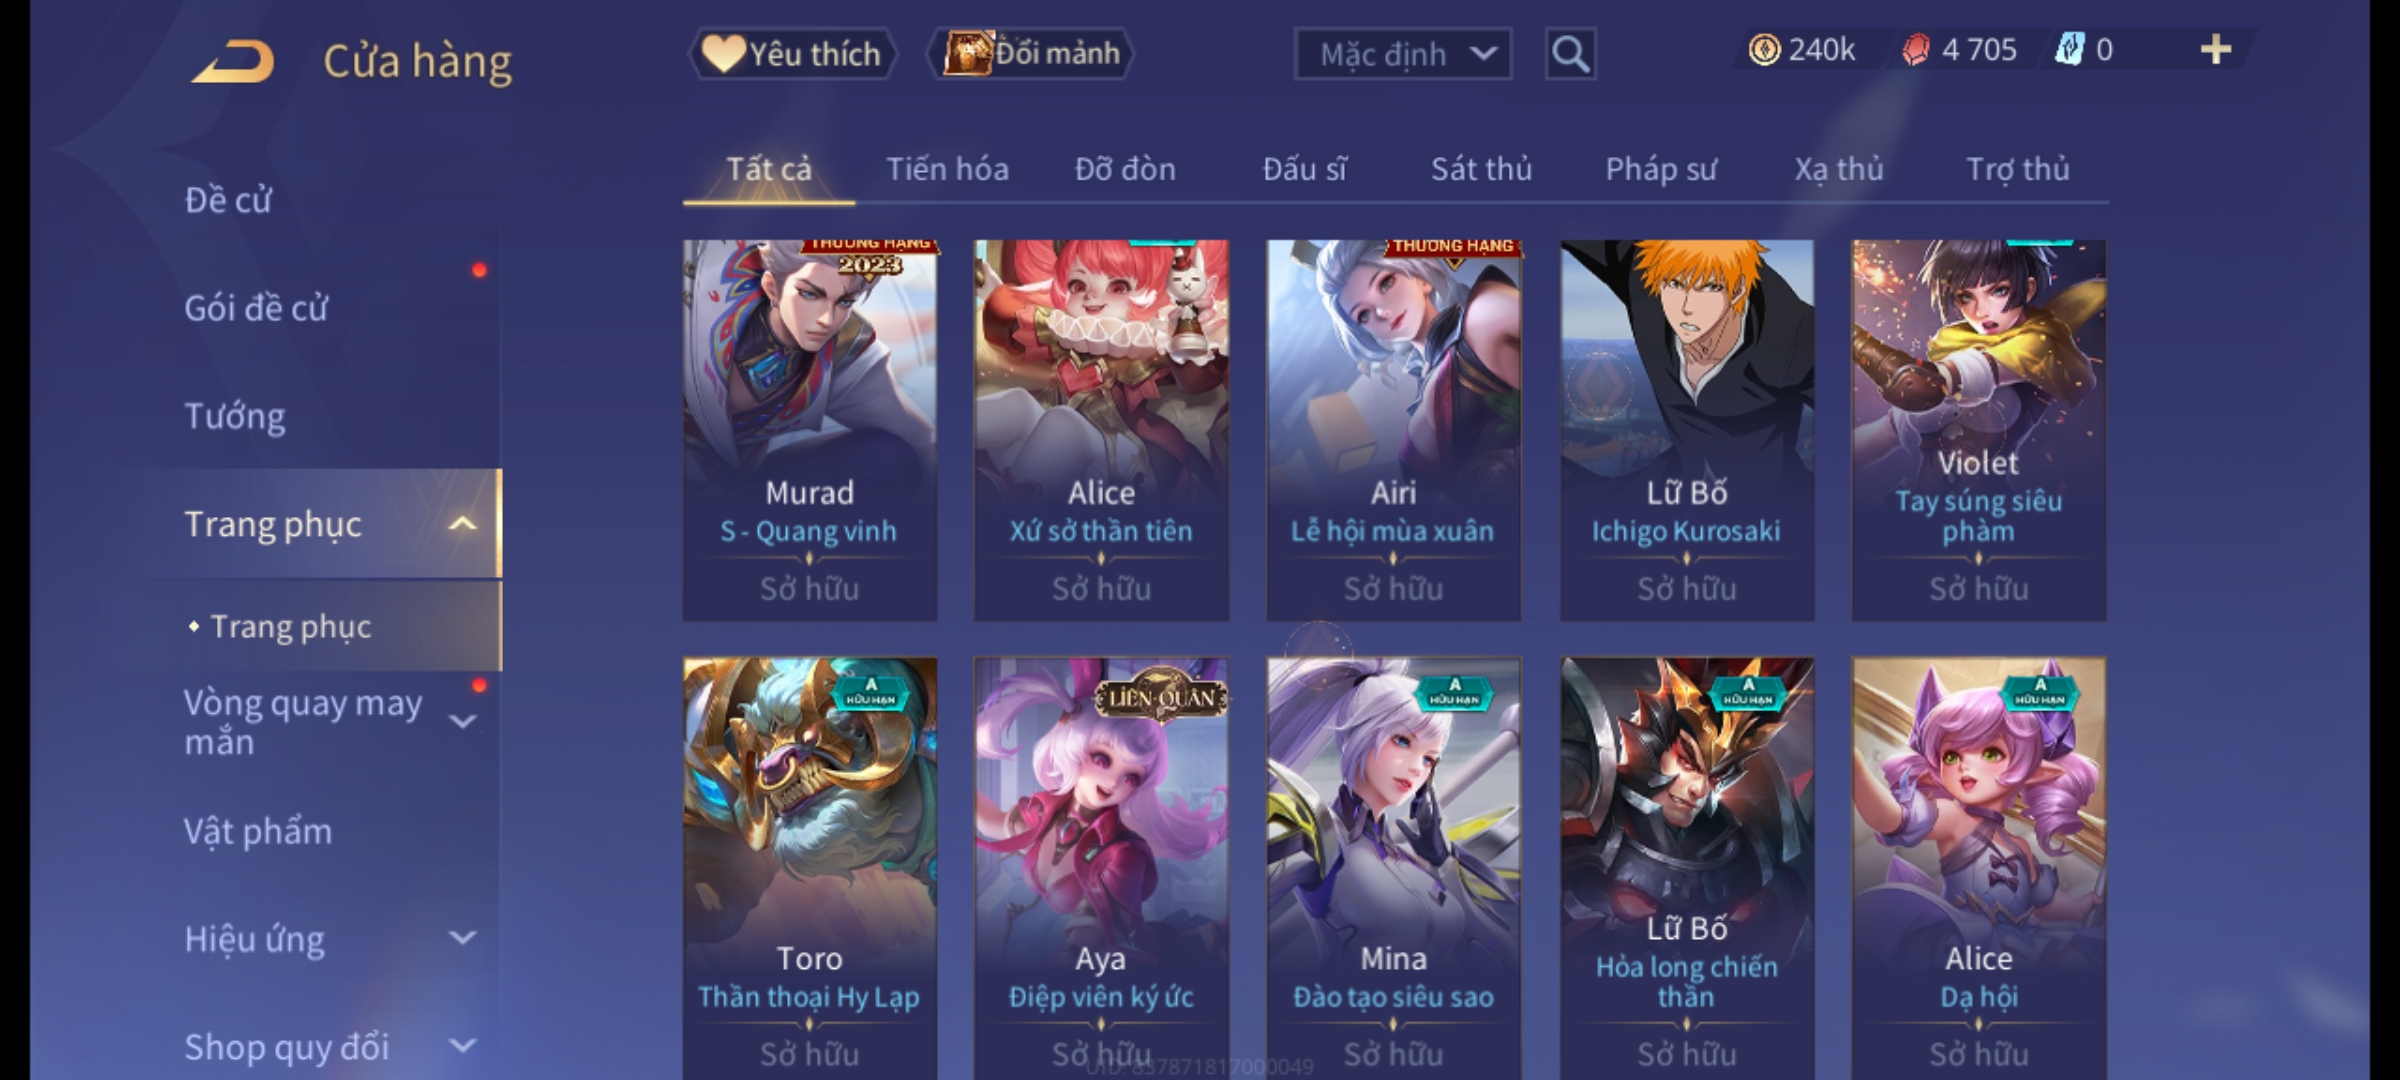Expand the Hiệu ứng sidebar section

pos(462,938)
